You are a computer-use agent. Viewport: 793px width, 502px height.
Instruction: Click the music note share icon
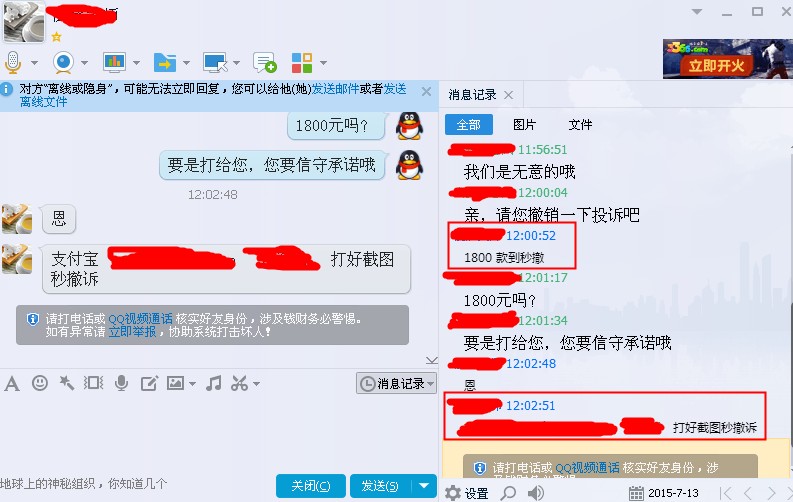(213, 383)
